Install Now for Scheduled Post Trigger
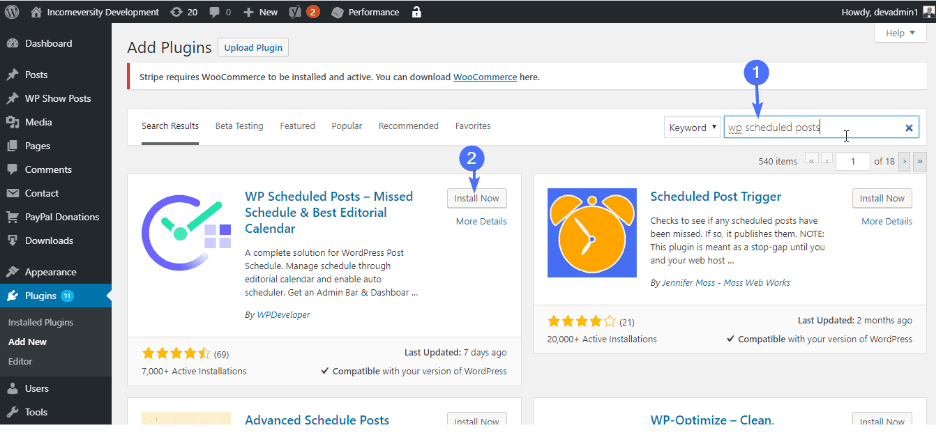938x439 pixels. tap(882, 199)
